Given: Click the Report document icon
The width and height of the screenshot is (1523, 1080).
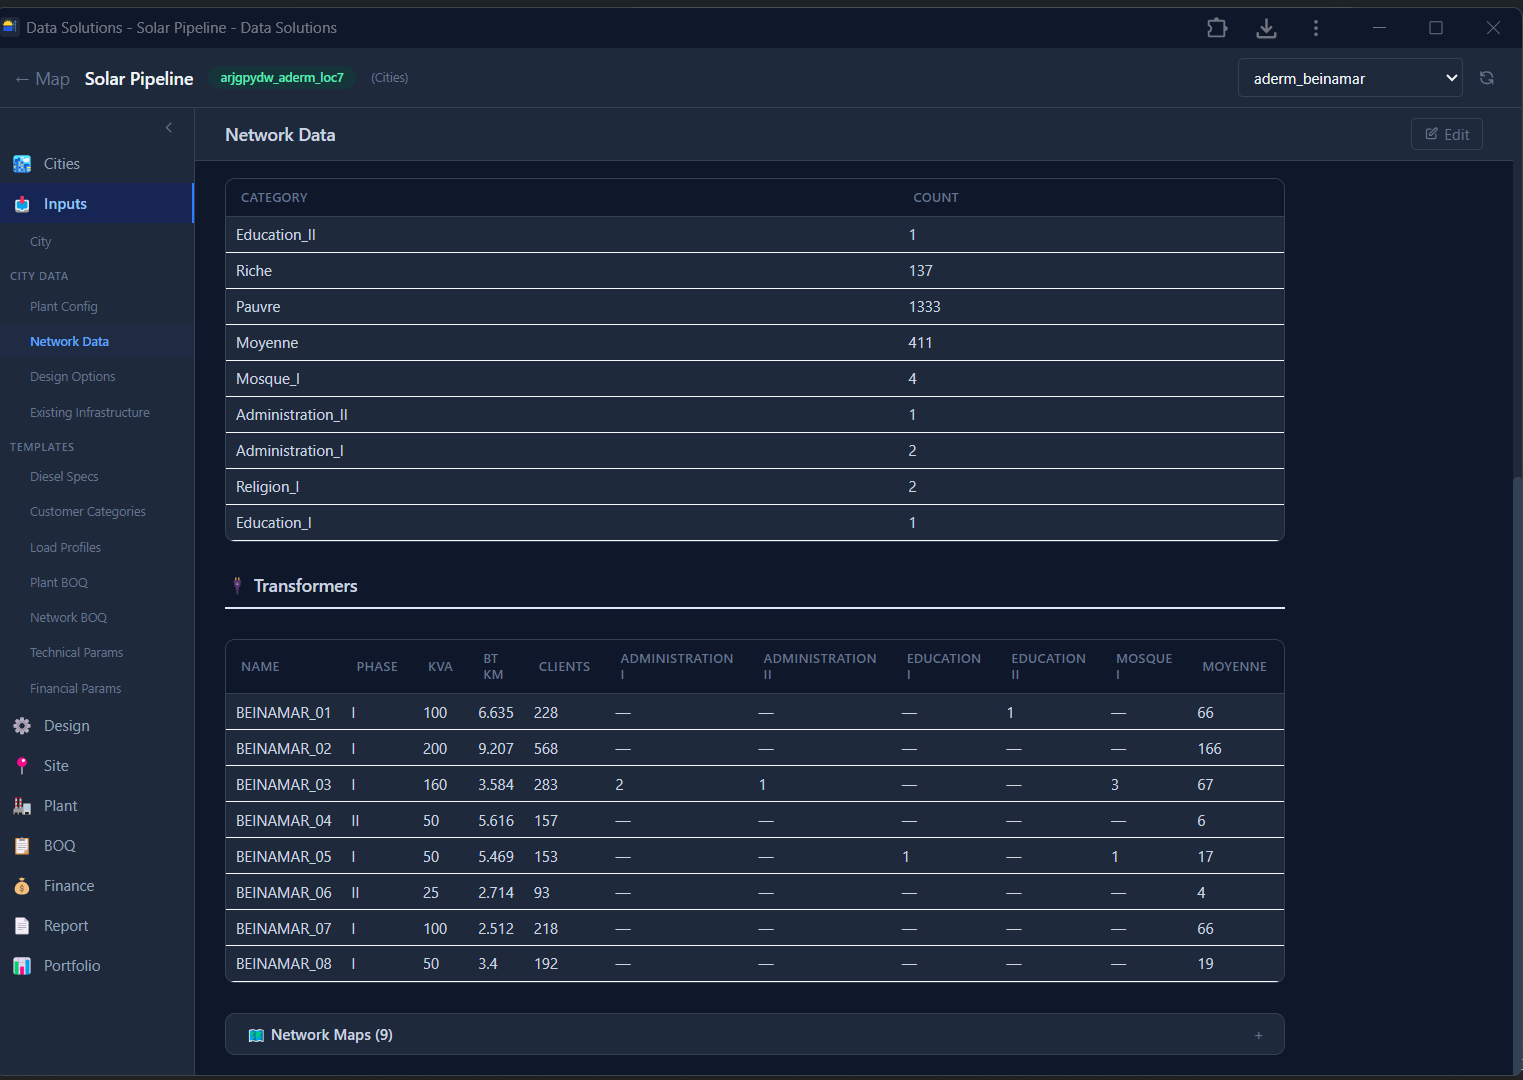Looking at the screenshot, I should coord(22,926).
